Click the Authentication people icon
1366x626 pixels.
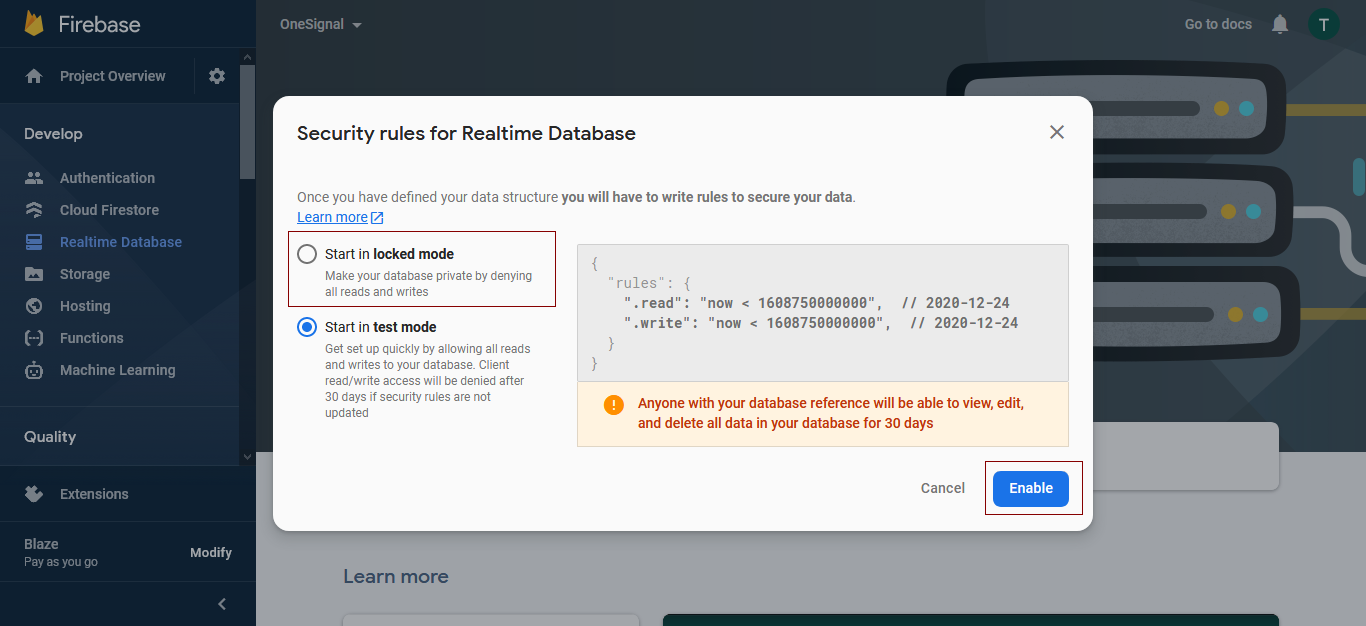pos(34,178)
